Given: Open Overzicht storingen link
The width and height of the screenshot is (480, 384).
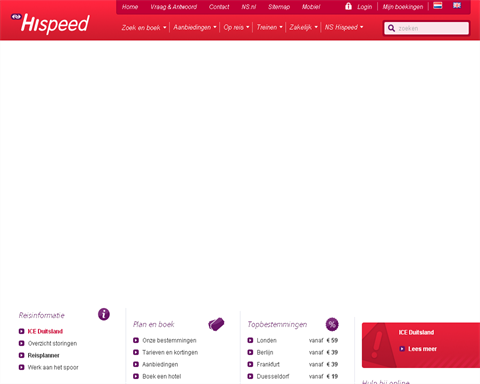Looking at the screenshot, I should click(x=52, y=343).
